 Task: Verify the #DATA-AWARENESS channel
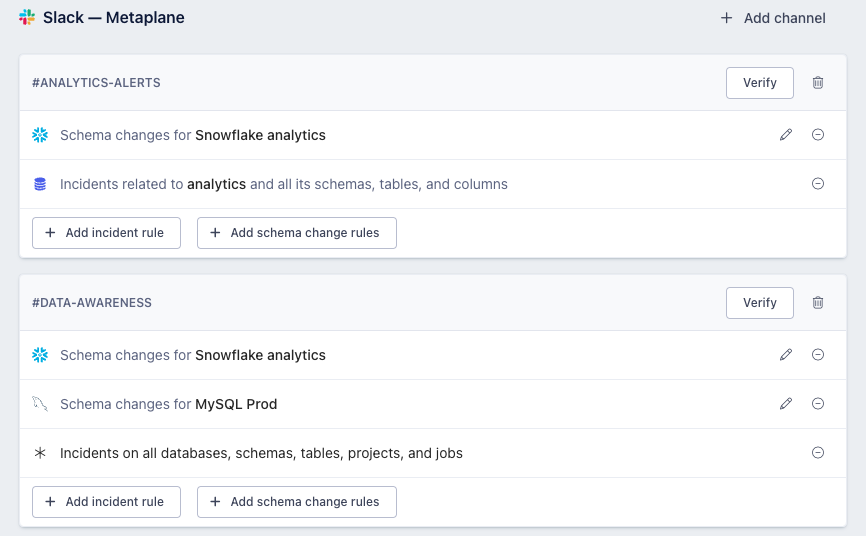pyautogui.click(x=759, y=303)
